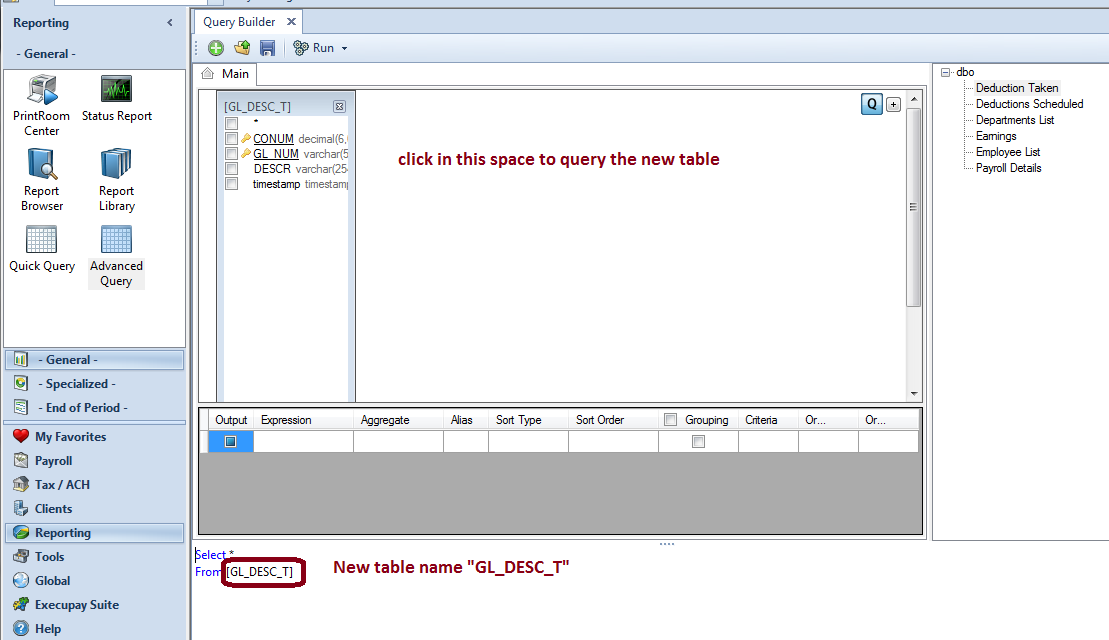Screen dimensions: 1109x640
Task: Tick the timestamp column checkbox
Action: pyautogui.click(x=232, y=184)
